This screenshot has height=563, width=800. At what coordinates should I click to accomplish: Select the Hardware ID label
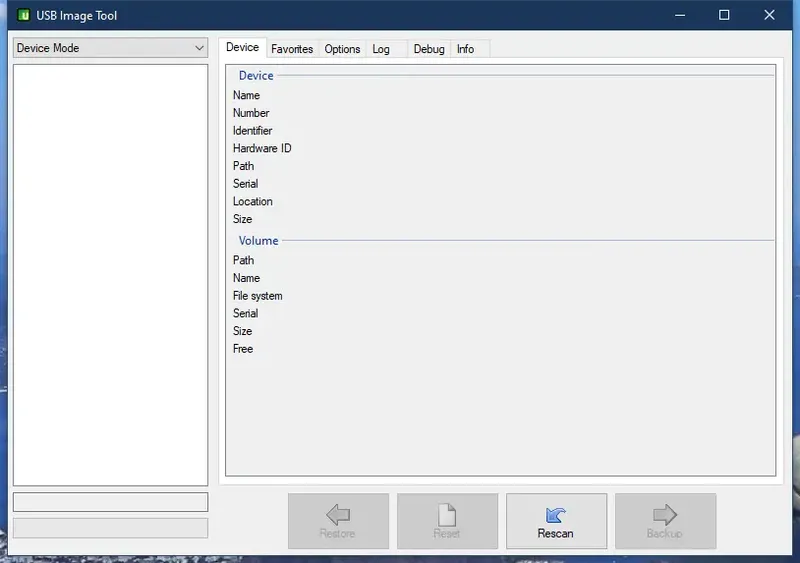pos(262,148)
